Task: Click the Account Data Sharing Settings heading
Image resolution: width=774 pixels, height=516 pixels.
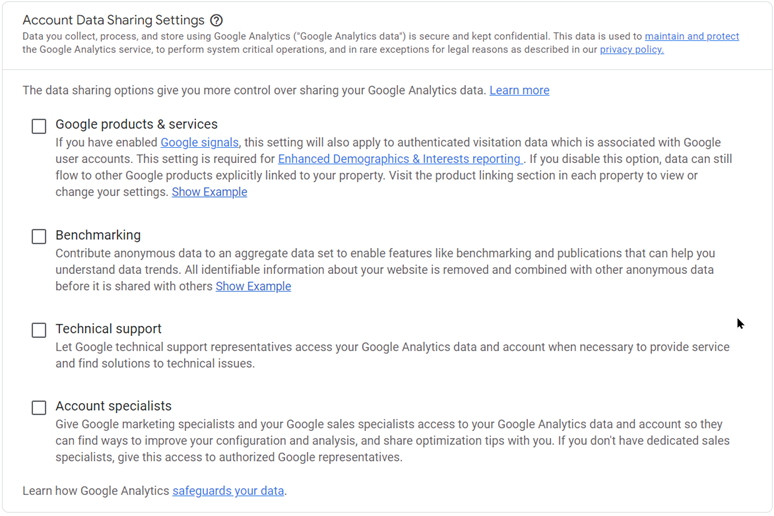Action: point(113,20)
